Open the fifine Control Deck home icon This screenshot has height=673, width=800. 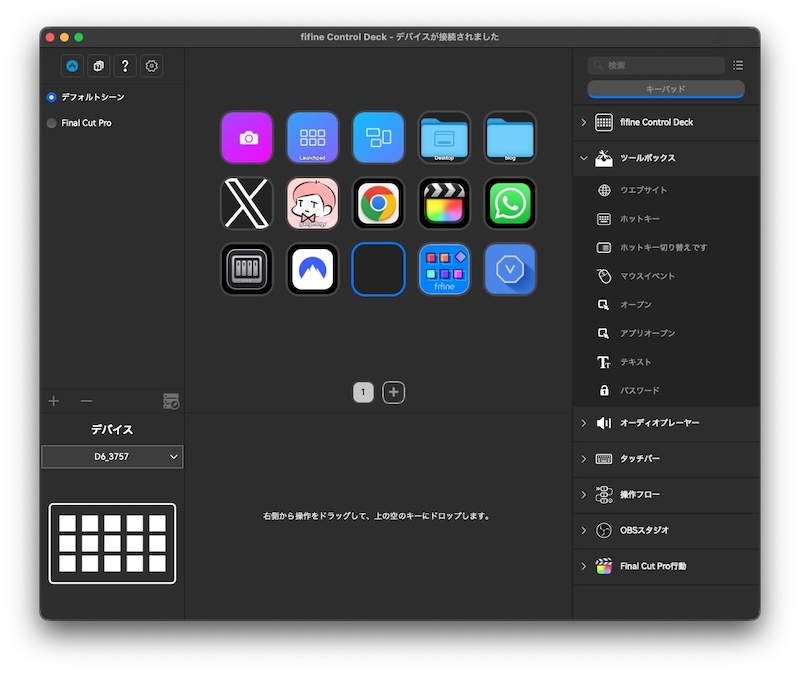click(x=71, y=65)
